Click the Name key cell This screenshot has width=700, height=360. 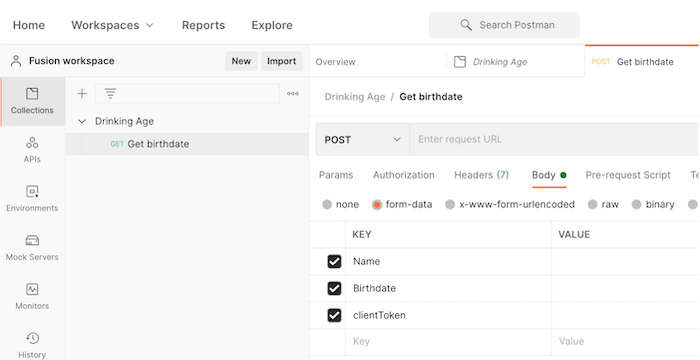448,261
